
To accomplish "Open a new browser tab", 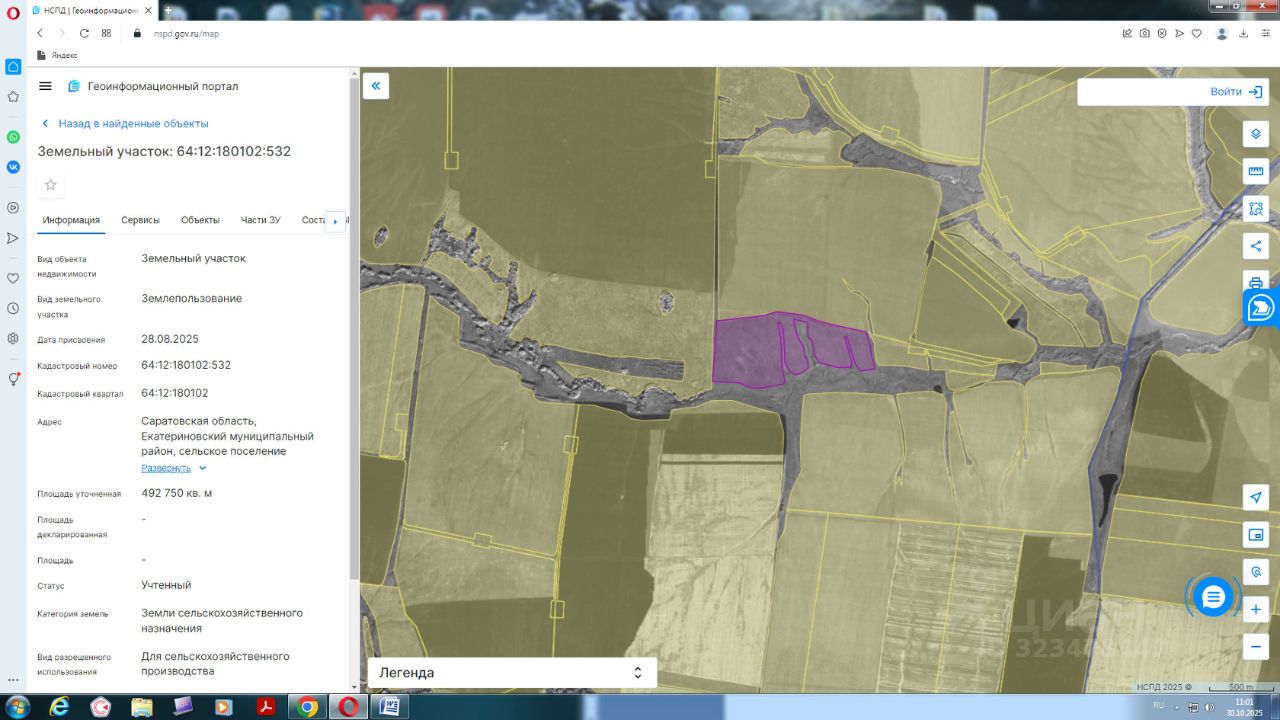I will pos(168,10).
